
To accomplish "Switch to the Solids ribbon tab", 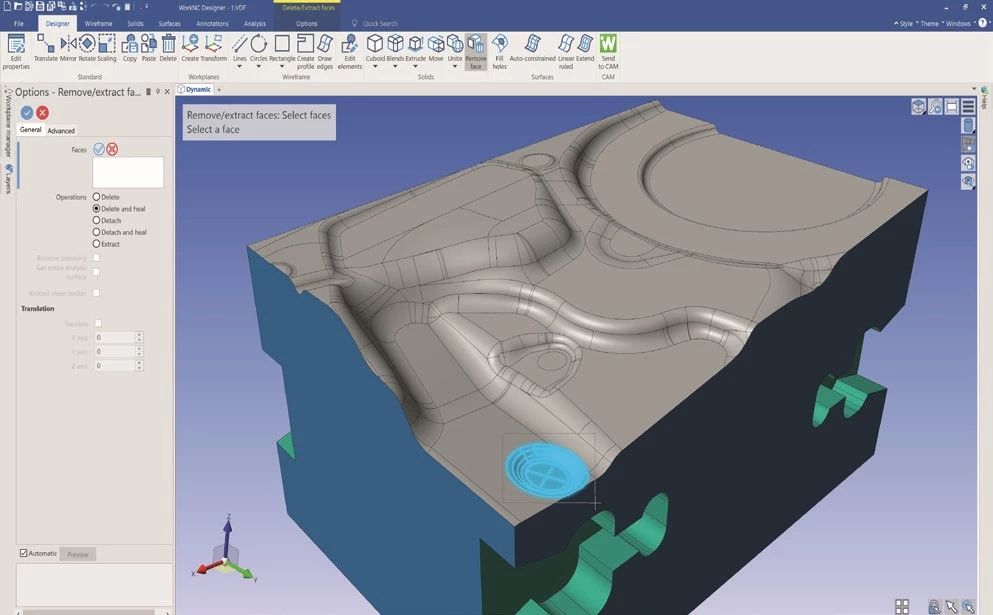I will tap(135, 23).
